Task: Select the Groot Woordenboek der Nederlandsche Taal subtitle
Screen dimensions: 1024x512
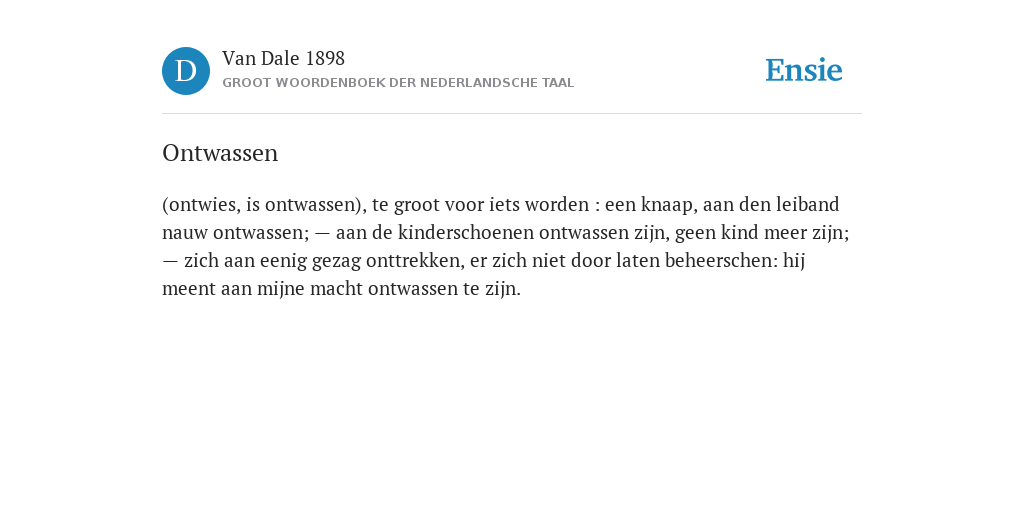Action: point(398,83)
